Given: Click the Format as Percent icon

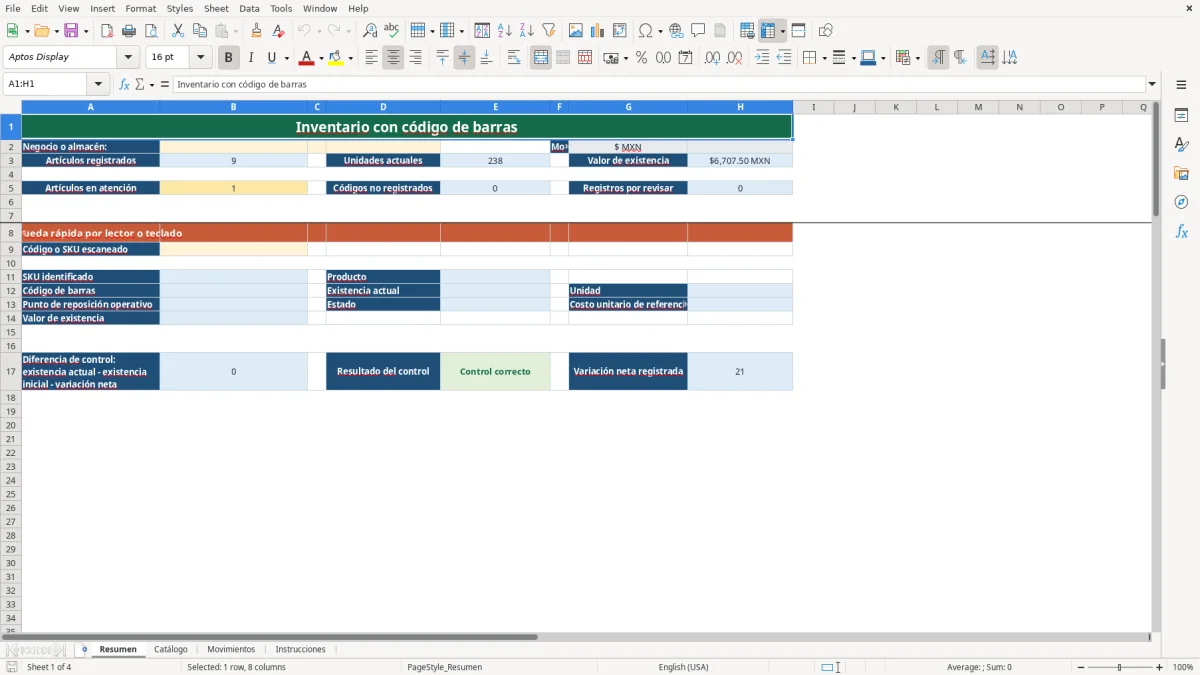Looking at the screenshot, I should [x=642, y=58].
